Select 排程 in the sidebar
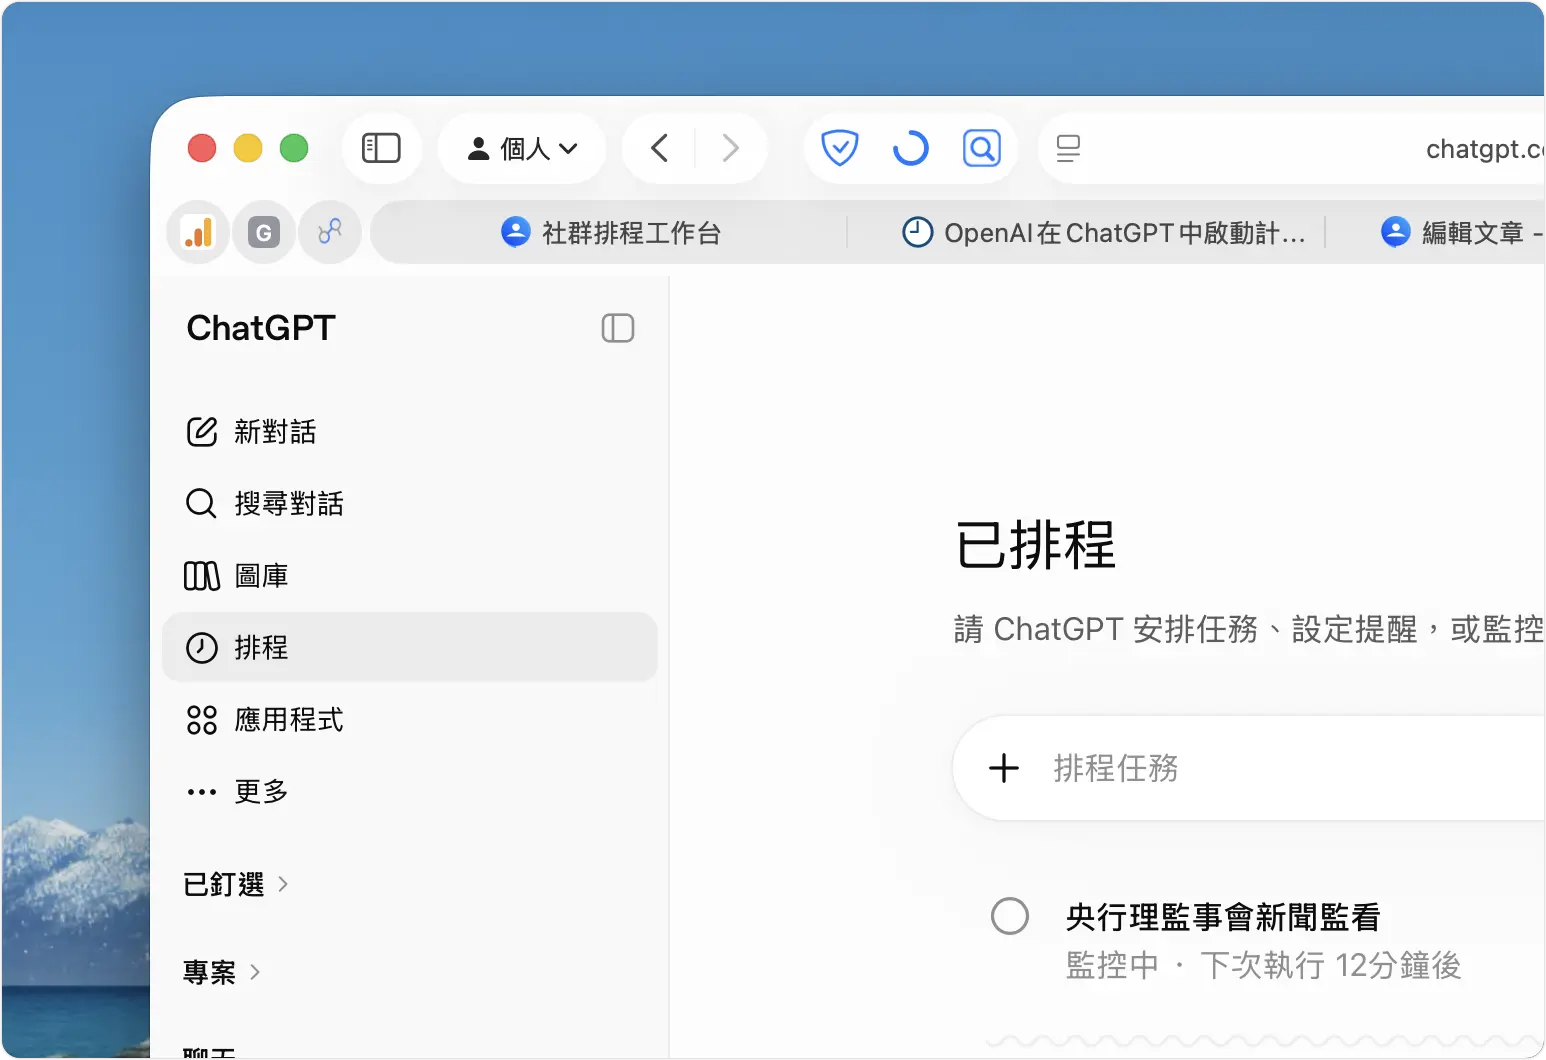1546x1060 pixels. coord(410,647)
